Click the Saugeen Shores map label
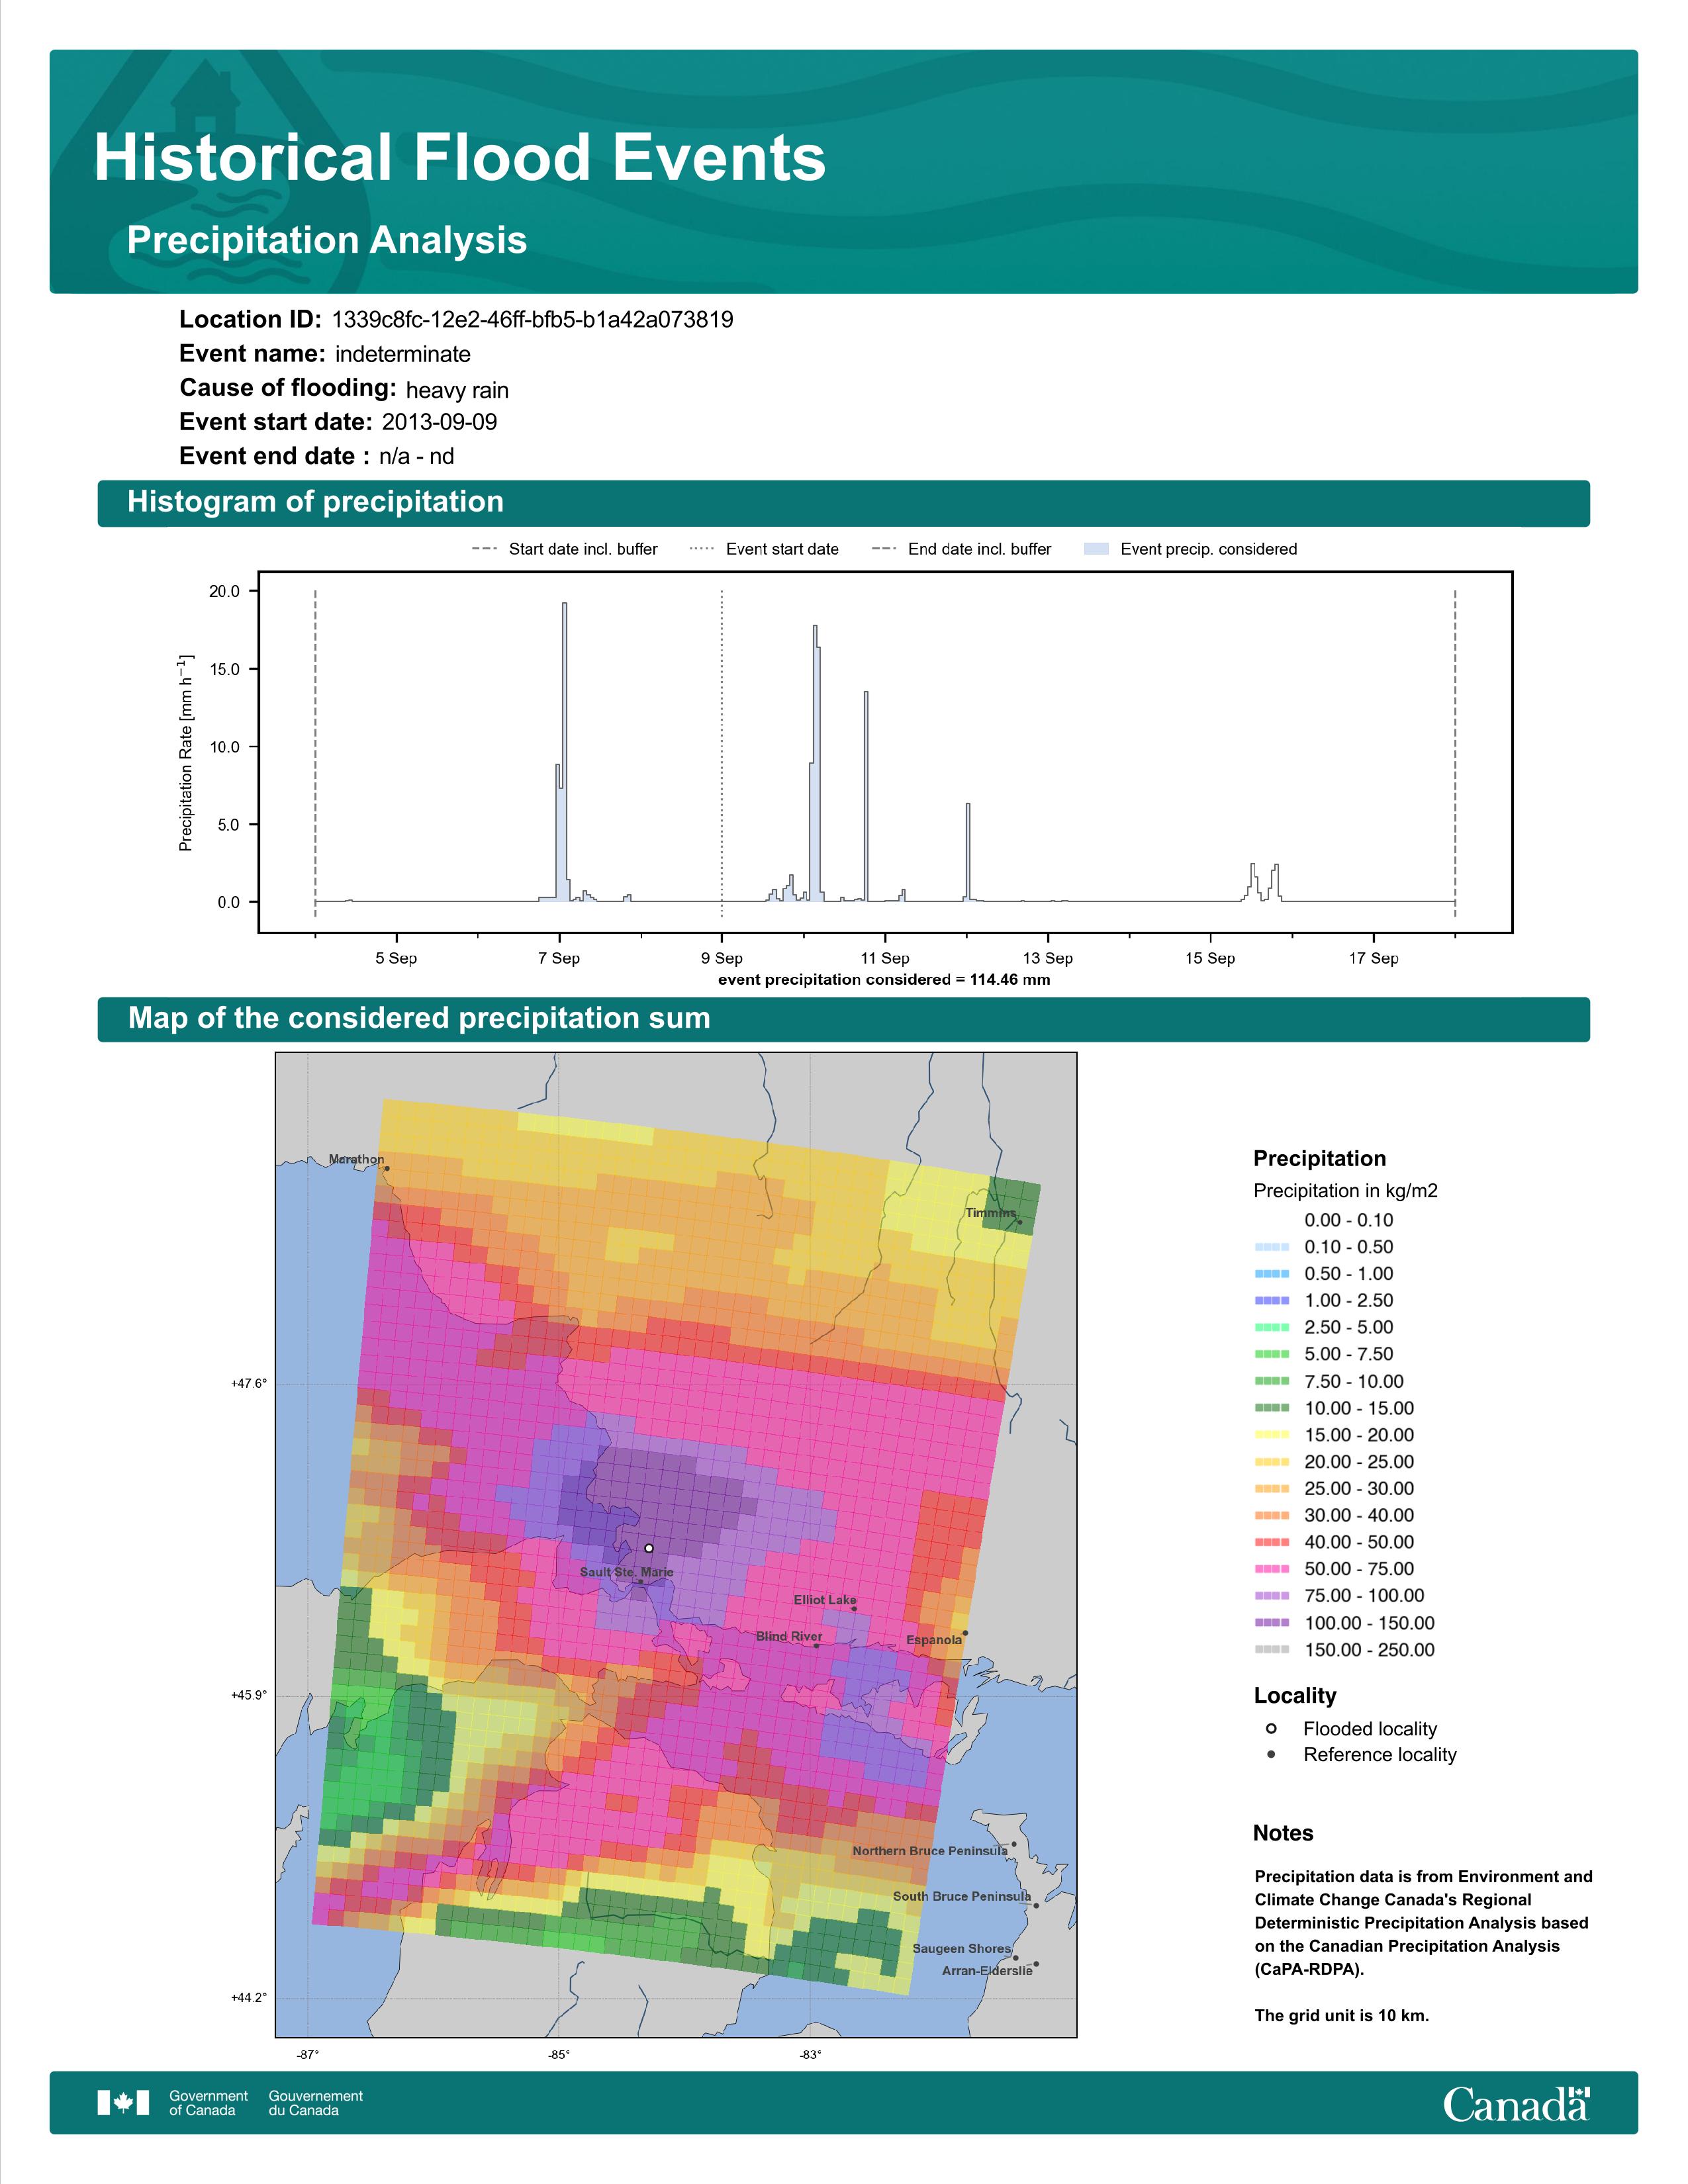 pos(962,1948)
